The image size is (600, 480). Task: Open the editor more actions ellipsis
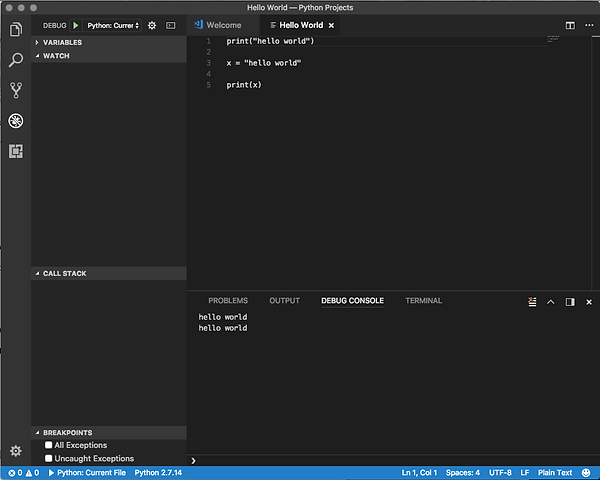pos(589,25)
